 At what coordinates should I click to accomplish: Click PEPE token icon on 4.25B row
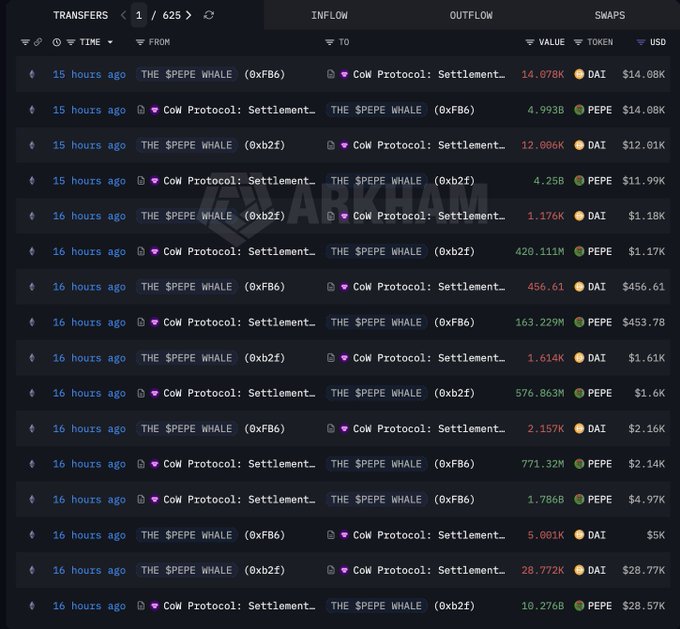click(x=579, y=180)
